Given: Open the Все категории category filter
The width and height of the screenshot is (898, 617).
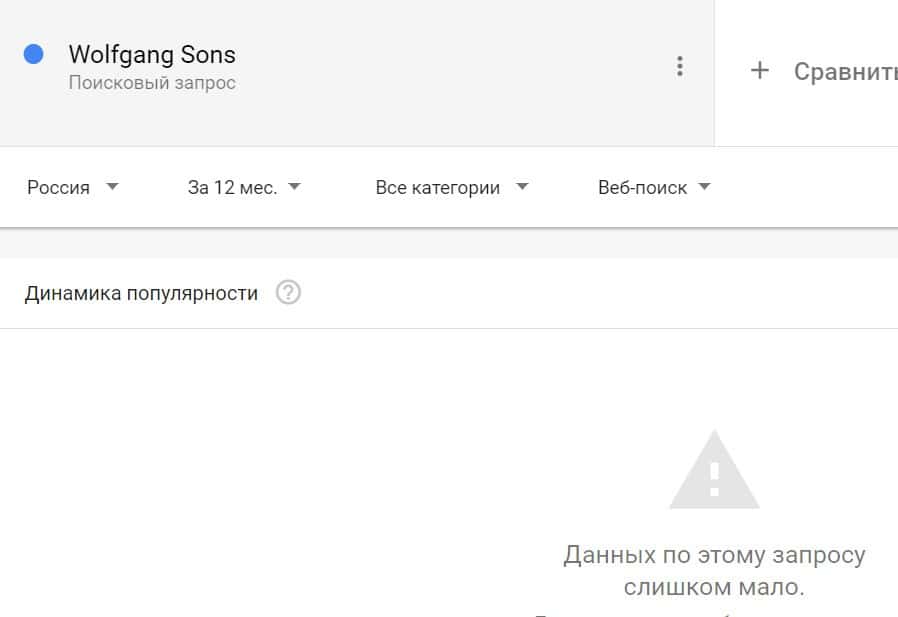Looking at the screenshot, I should point(437,188).
